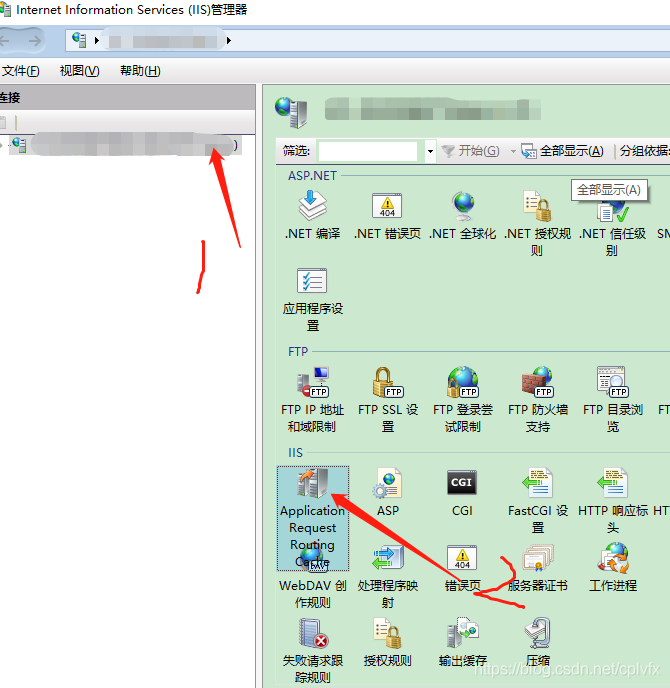Screen dimensions: 670x688
Task: Select the server node in connections tree
Action: 124,144
